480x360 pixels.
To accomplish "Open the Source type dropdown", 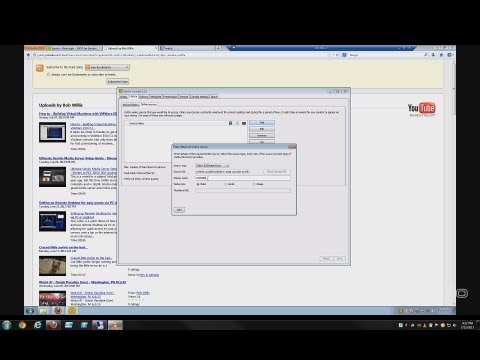I will (212, 166).
